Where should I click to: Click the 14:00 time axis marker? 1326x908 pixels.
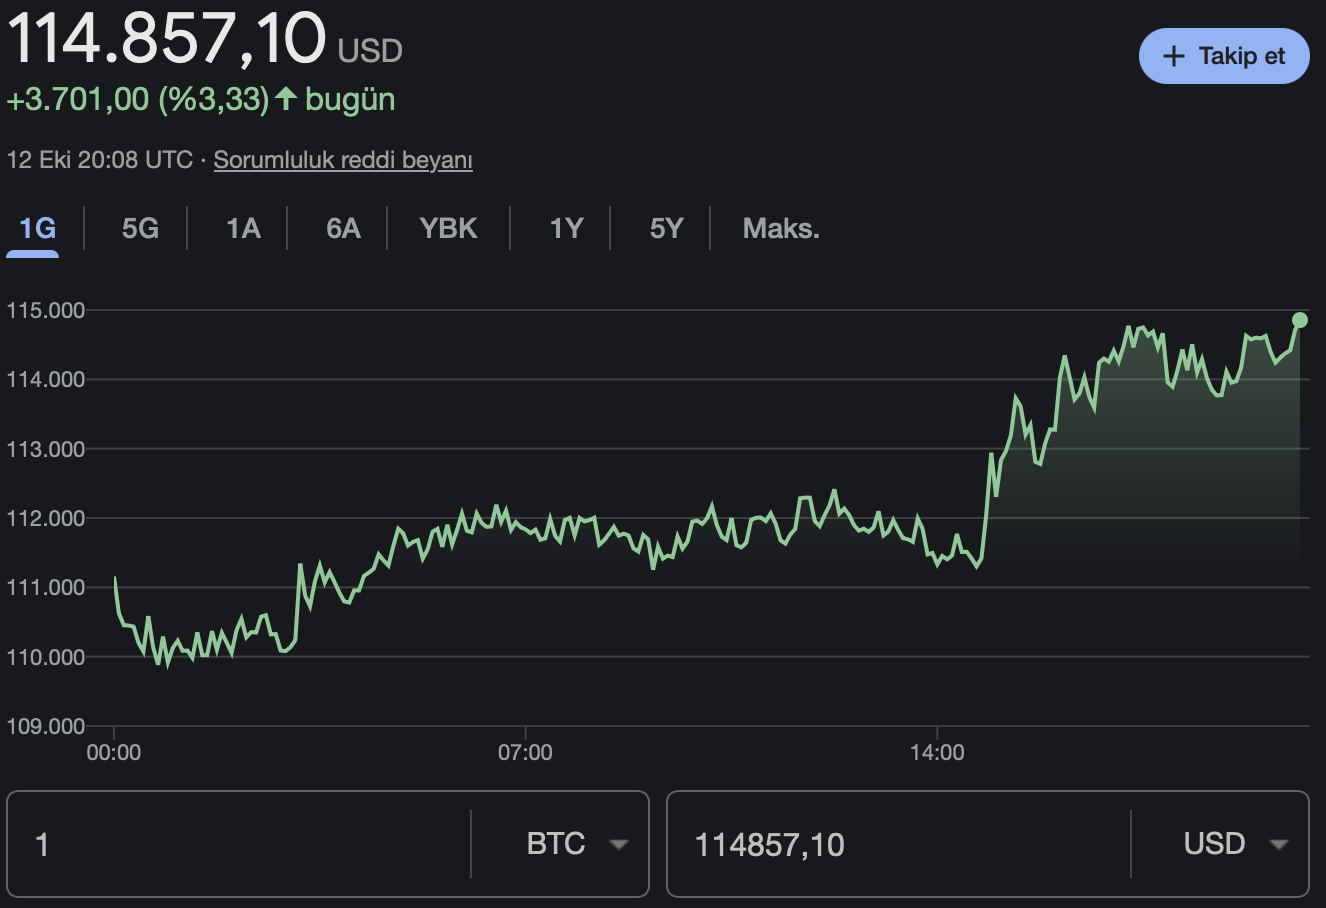point(937,752)
